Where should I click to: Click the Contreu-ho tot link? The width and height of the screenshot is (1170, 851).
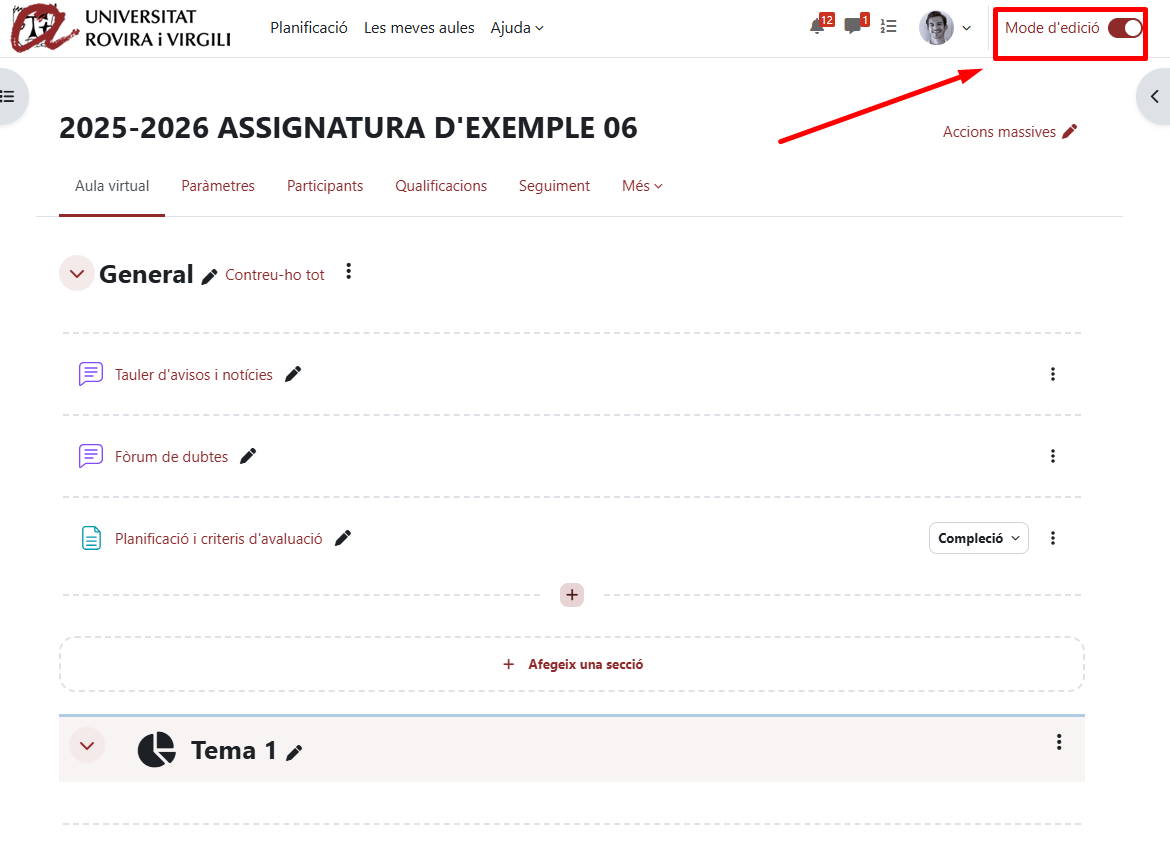coord(275,275)
